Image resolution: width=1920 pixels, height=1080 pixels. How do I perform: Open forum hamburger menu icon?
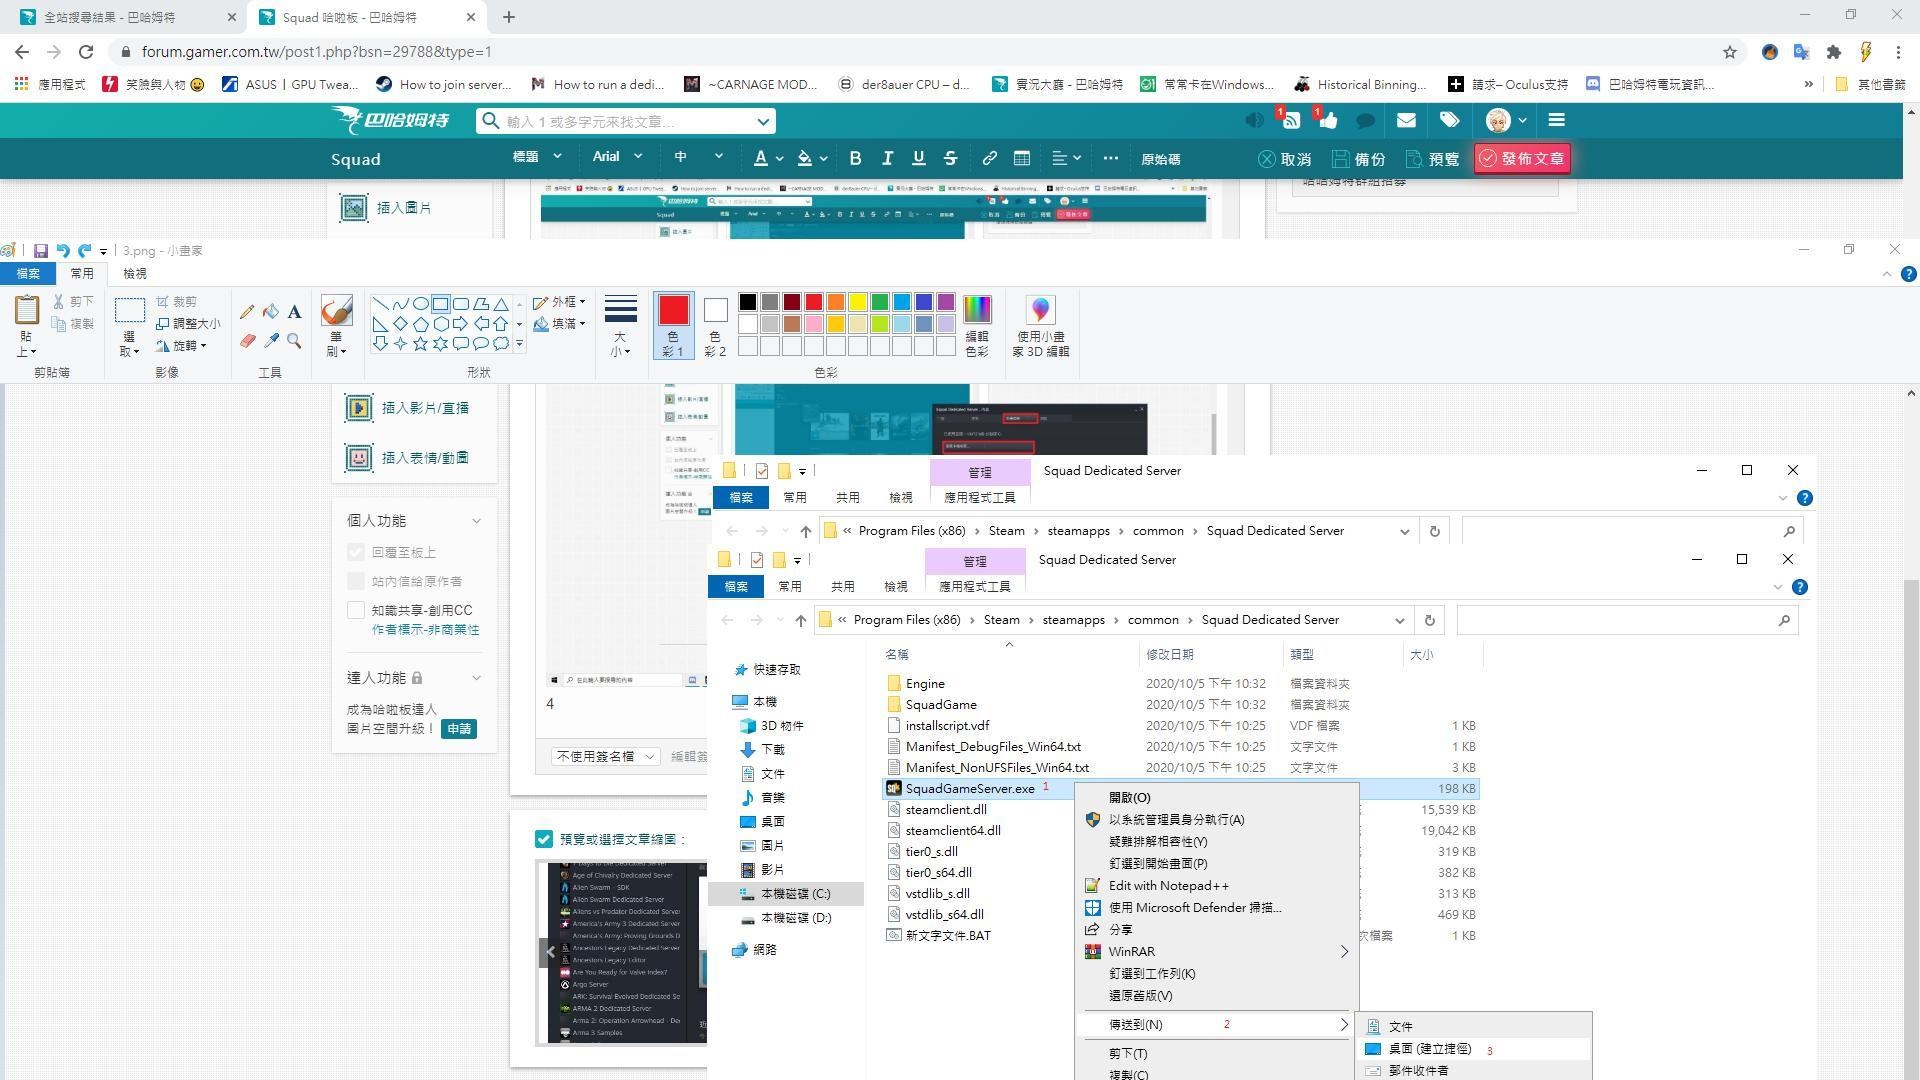(1556, 120)
